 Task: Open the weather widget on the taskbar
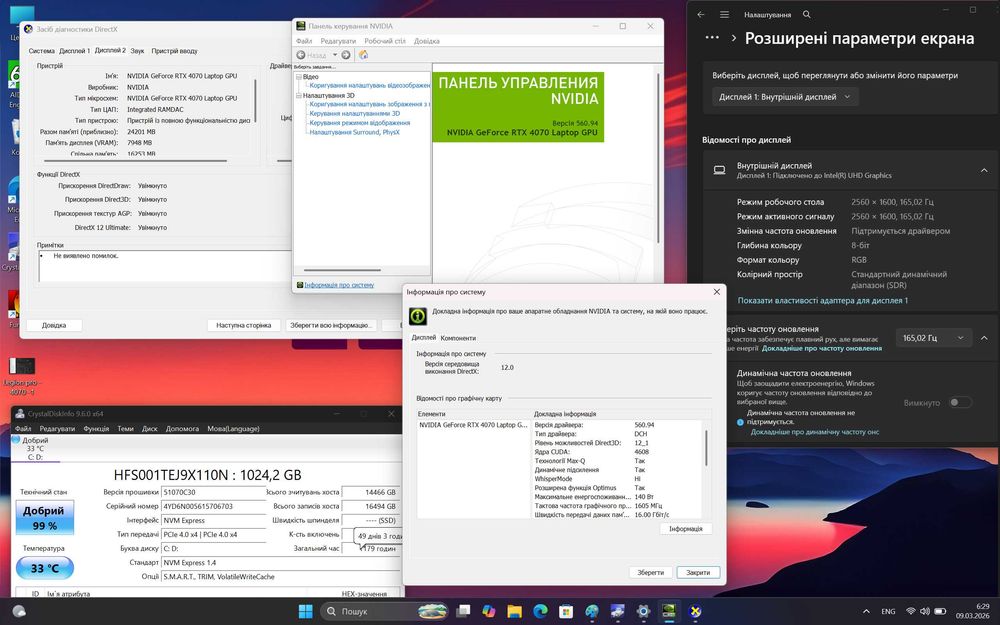pos(19,611)
